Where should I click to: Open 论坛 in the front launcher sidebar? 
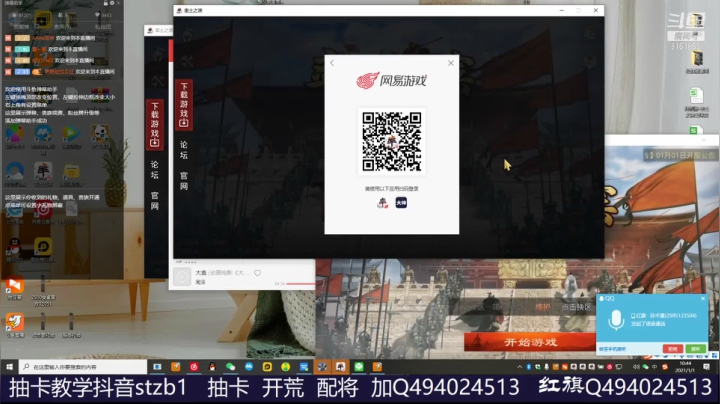(184, 150)
